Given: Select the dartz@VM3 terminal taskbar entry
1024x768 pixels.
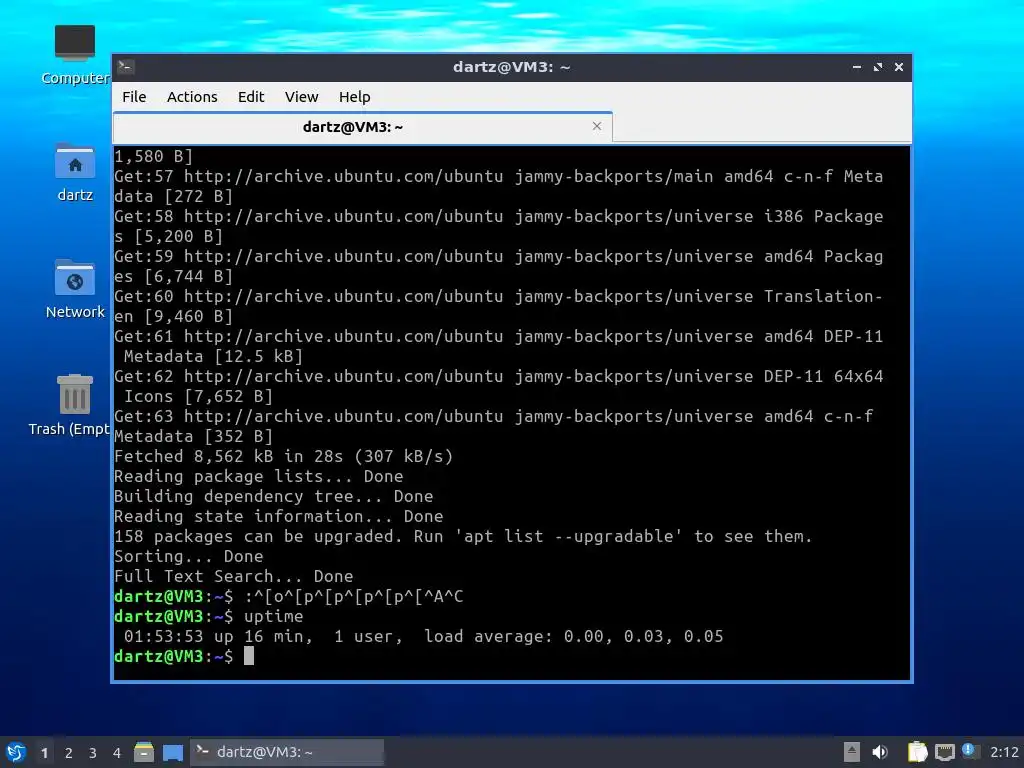Looking at the screenshot, I should click(x=287, y=752).
